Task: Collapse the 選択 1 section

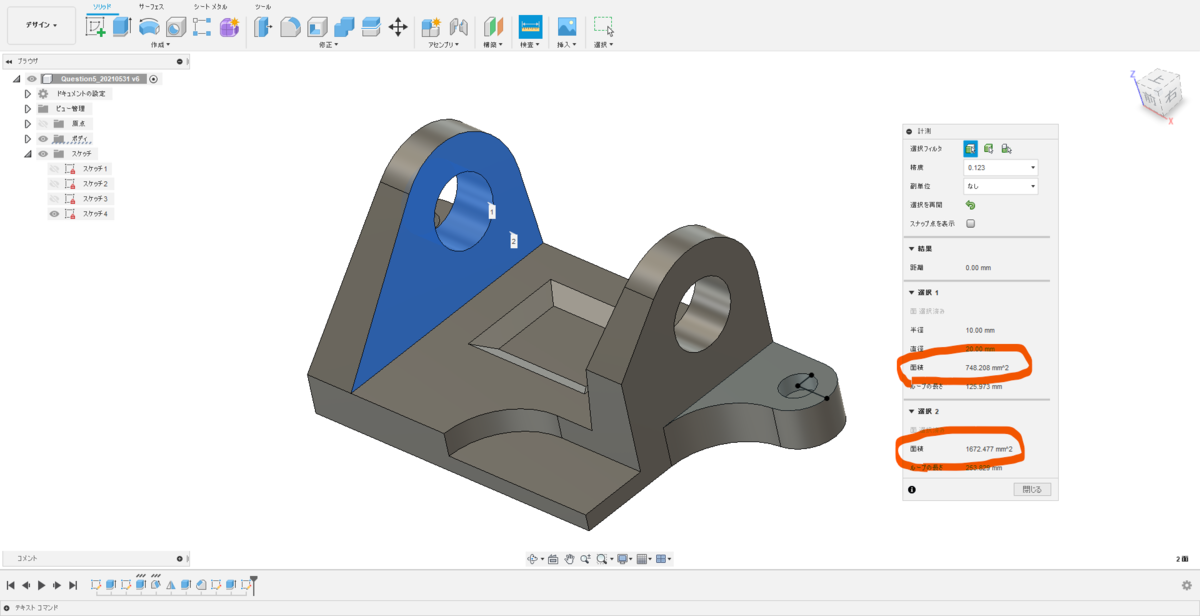Action: click(912, 292)
